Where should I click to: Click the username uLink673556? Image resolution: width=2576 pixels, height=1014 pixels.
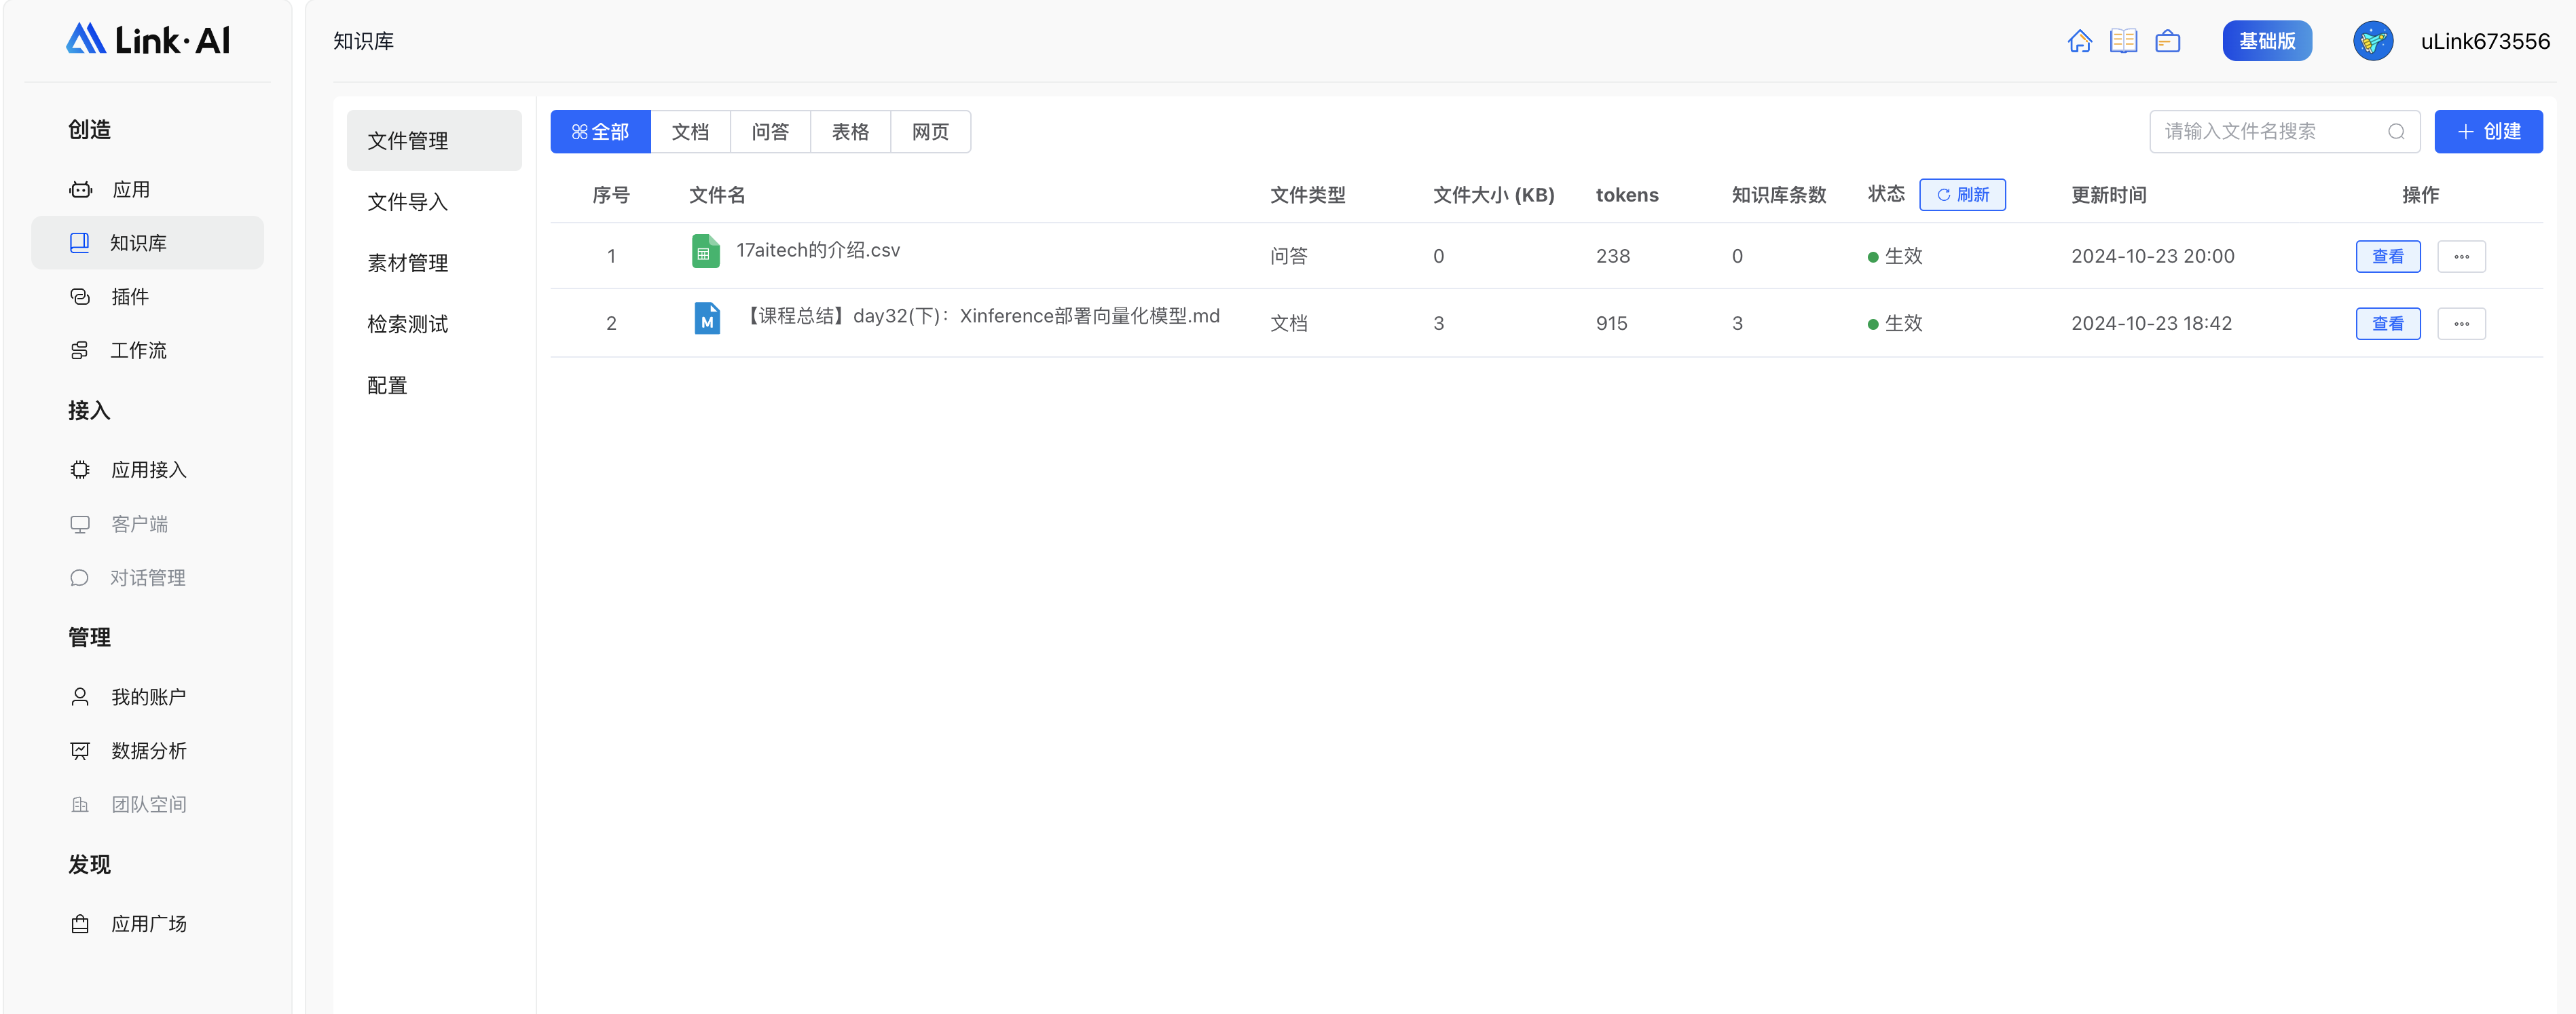point(2485,41)
